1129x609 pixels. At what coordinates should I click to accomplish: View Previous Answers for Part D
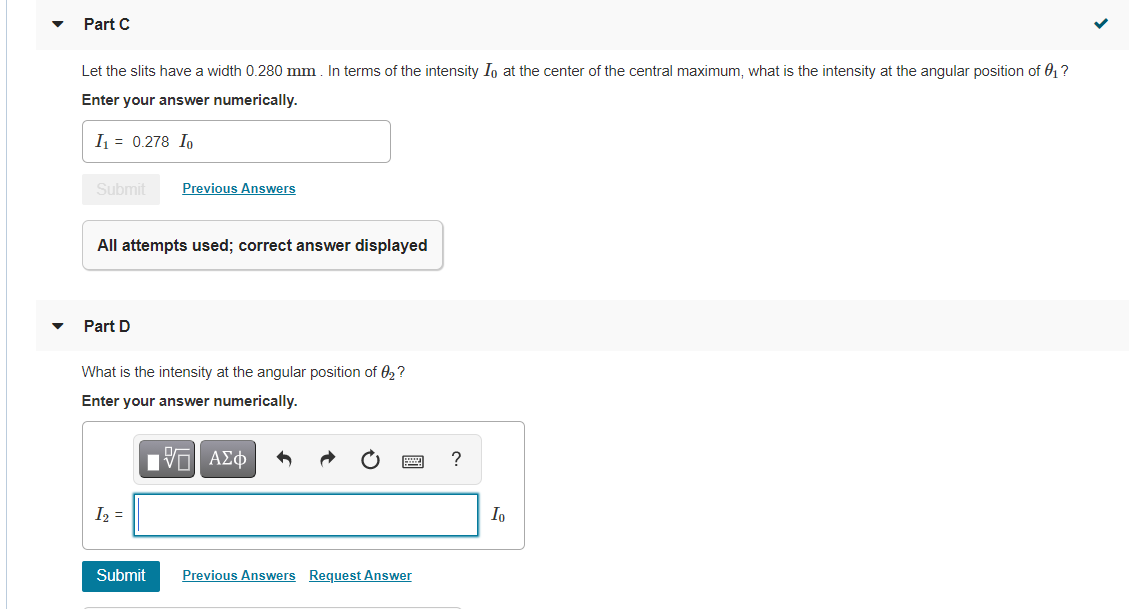[238, 575]
